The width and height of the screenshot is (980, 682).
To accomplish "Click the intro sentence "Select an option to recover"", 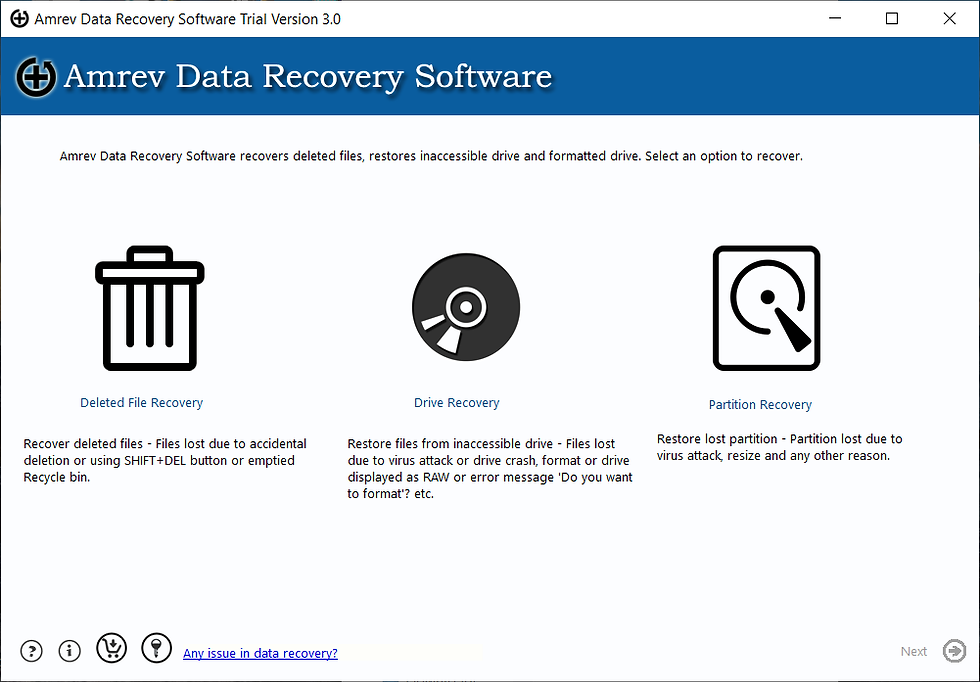I will tap(724, 156).
